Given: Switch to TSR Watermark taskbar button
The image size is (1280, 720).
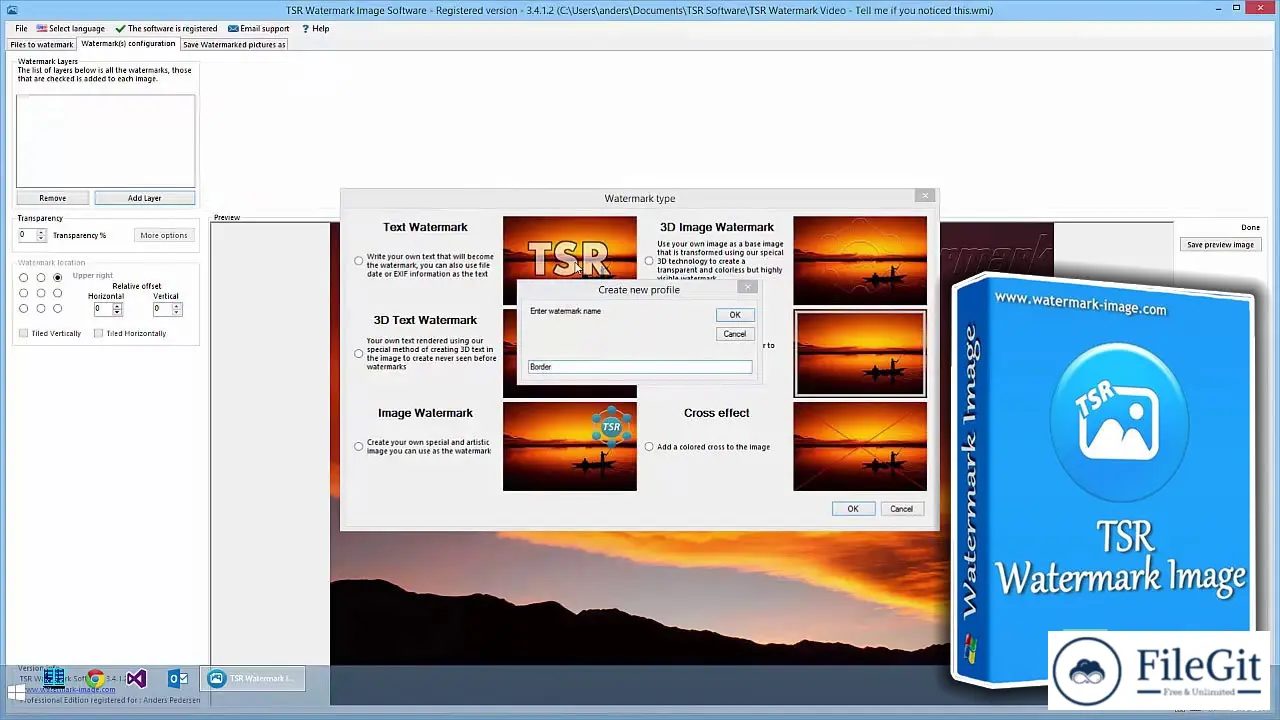Looking at the screenshot, I should pos(251,679).
